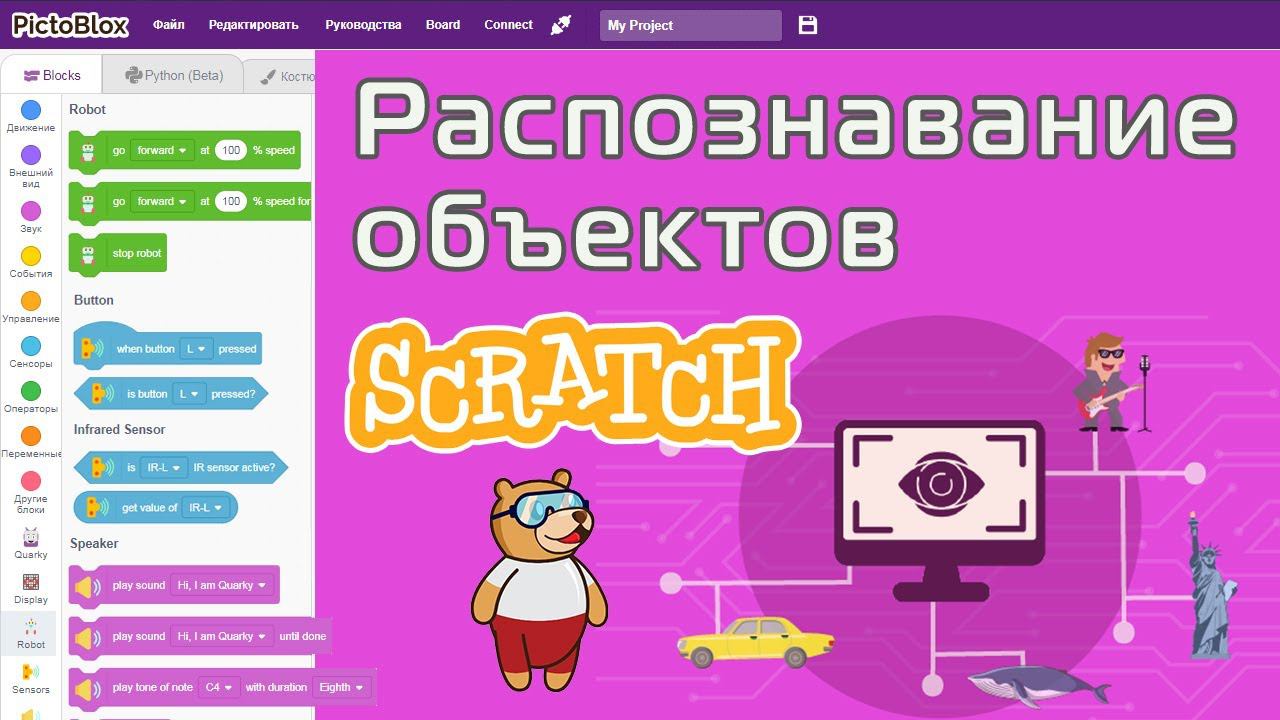Expand IR-L dropdown in 'IR sensor active?' block
The height and width of the screenshot is (720, 1280).
click(x=164, y=467)
